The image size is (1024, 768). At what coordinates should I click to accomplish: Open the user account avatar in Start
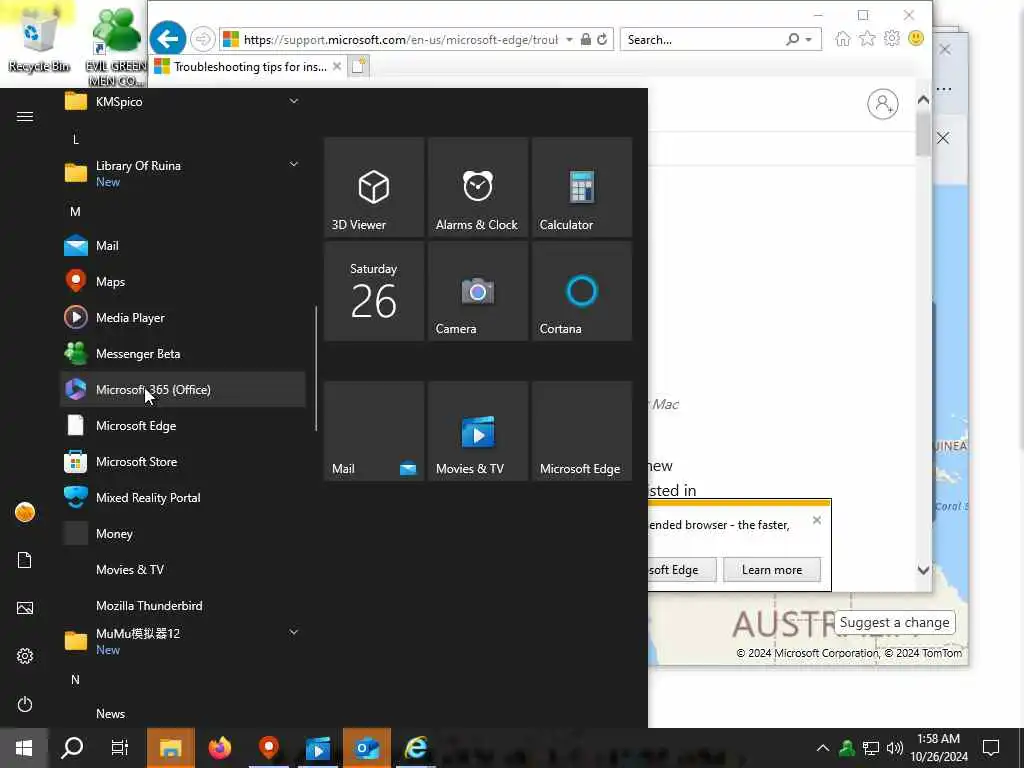tap(25, 512)
